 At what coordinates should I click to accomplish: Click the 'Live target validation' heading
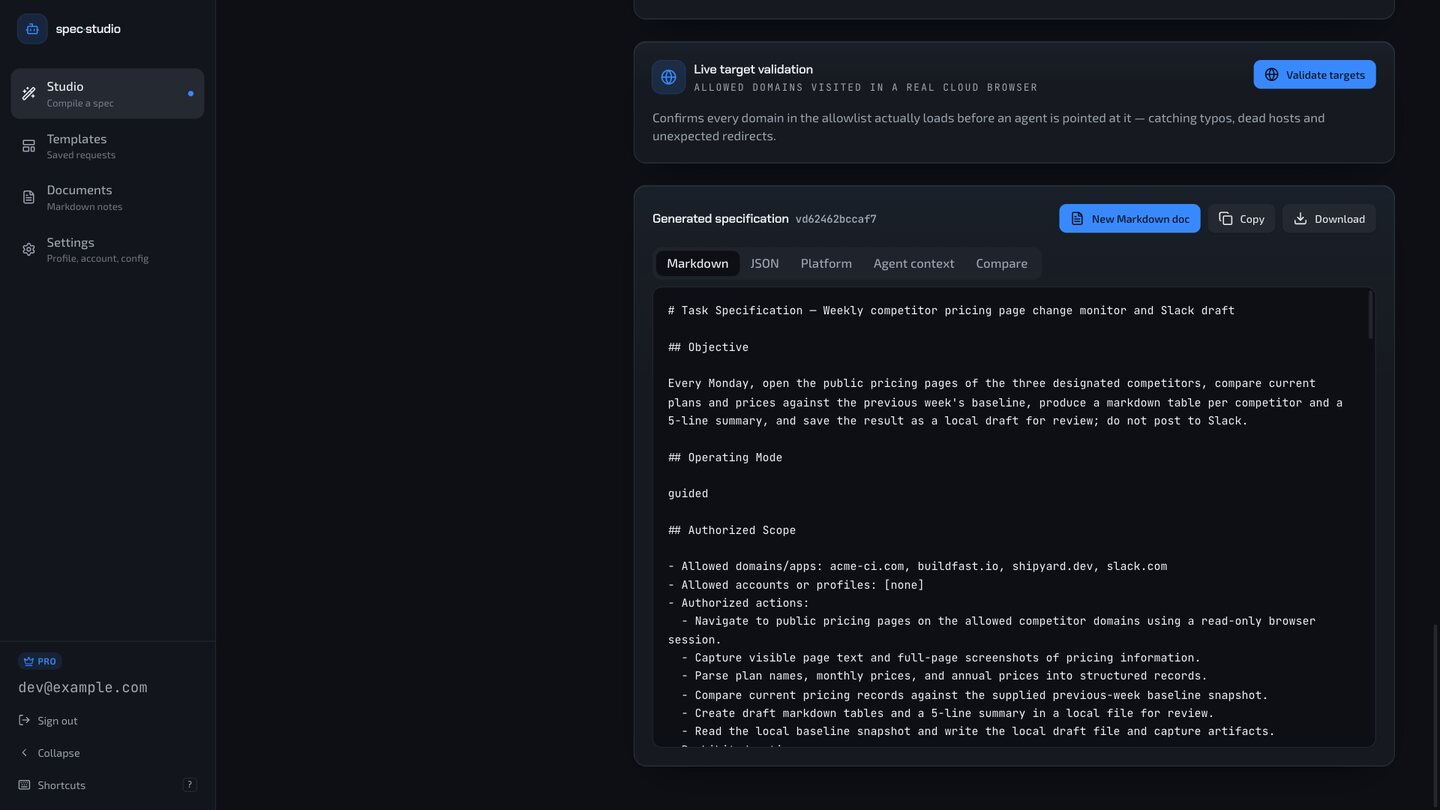pyautogui.click(x=753, y=69)
